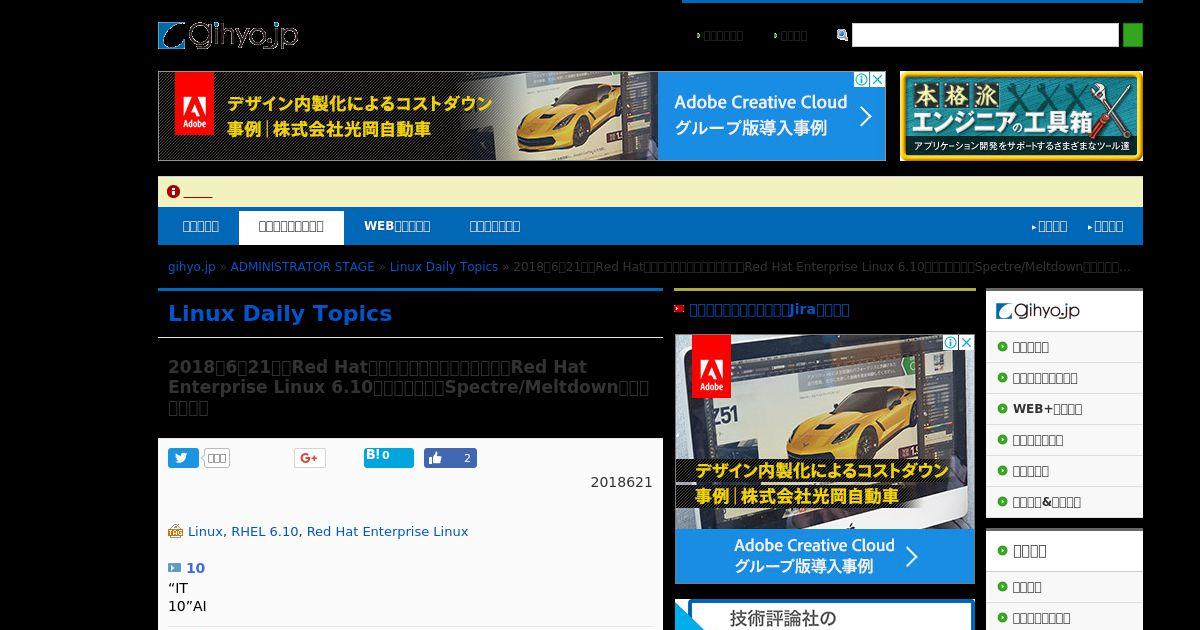Click the Linux Daily Topics section heading
1200x630 pixels.
point(280,313)
